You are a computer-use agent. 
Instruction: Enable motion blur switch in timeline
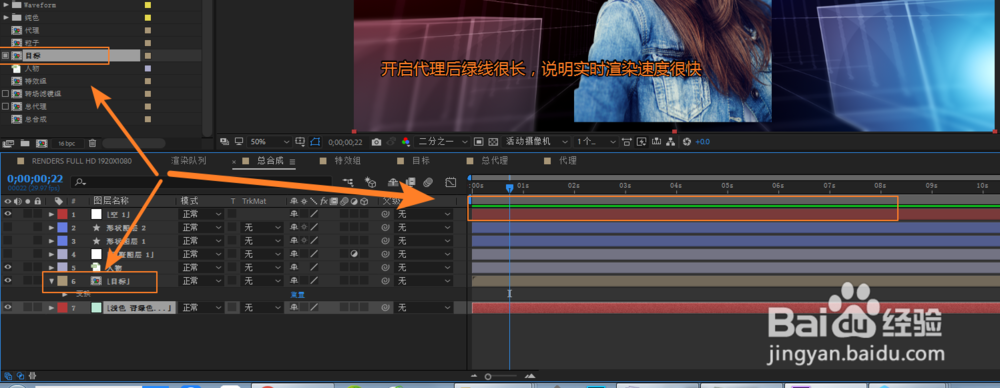point(428,182)
